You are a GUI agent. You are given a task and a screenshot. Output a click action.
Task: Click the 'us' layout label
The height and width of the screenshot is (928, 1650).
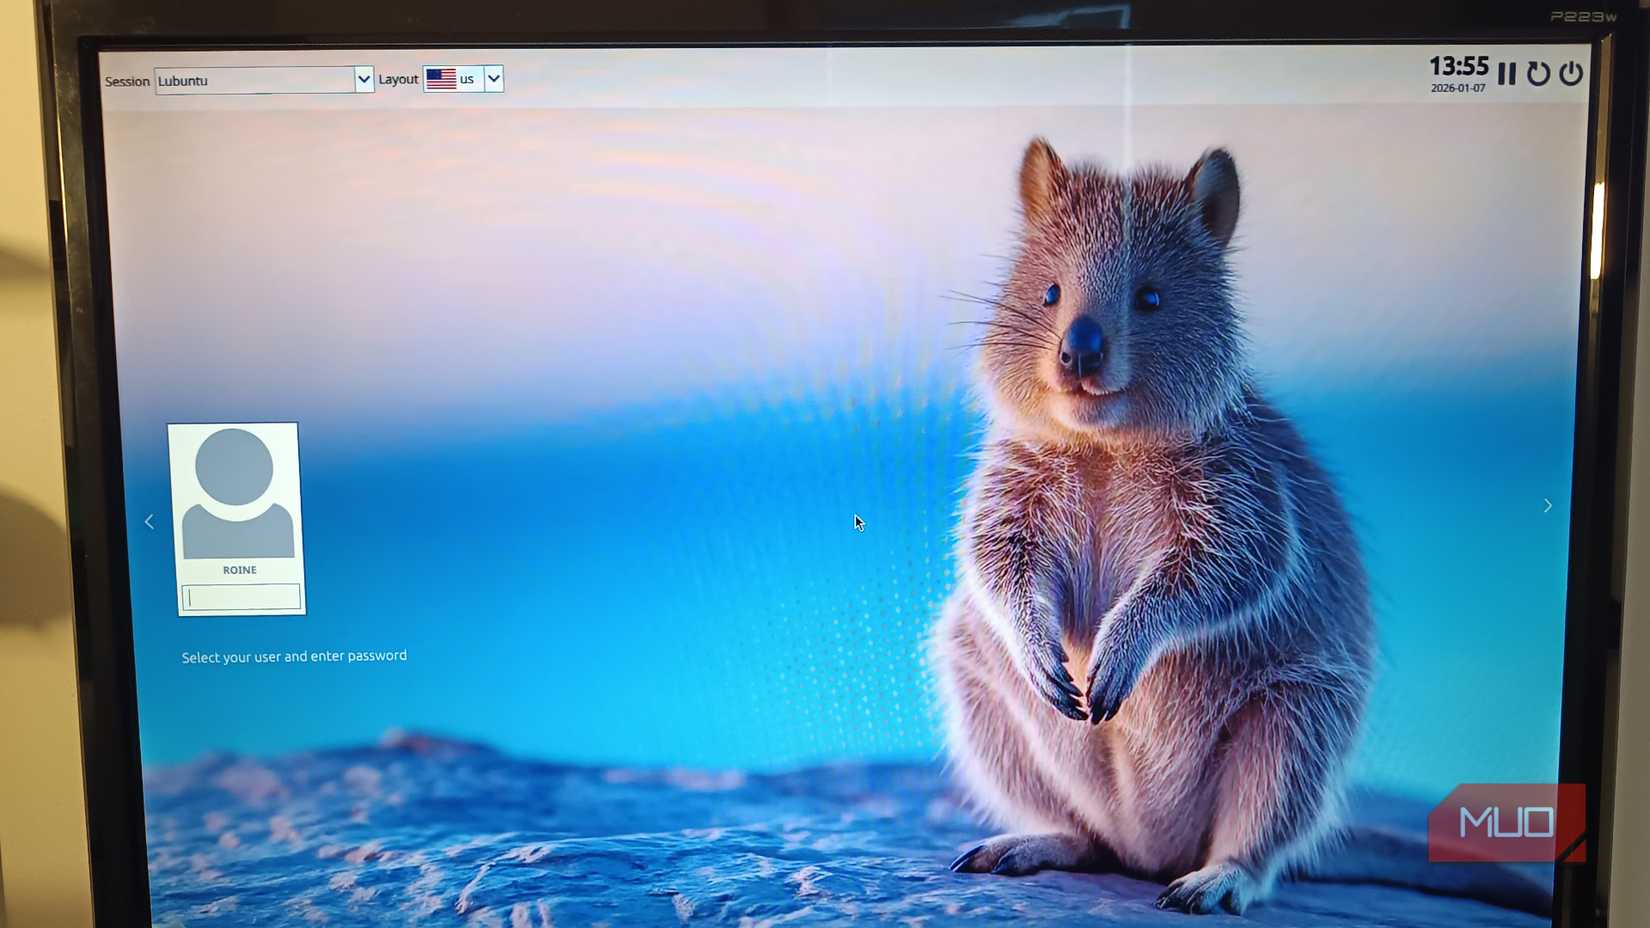click(468, 79)
